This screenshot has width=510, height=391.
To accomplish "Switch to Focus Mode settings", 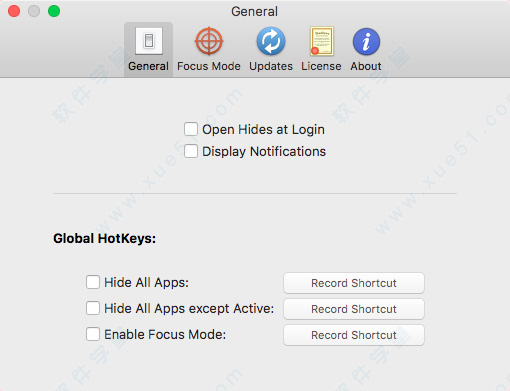I will point(209,49).
